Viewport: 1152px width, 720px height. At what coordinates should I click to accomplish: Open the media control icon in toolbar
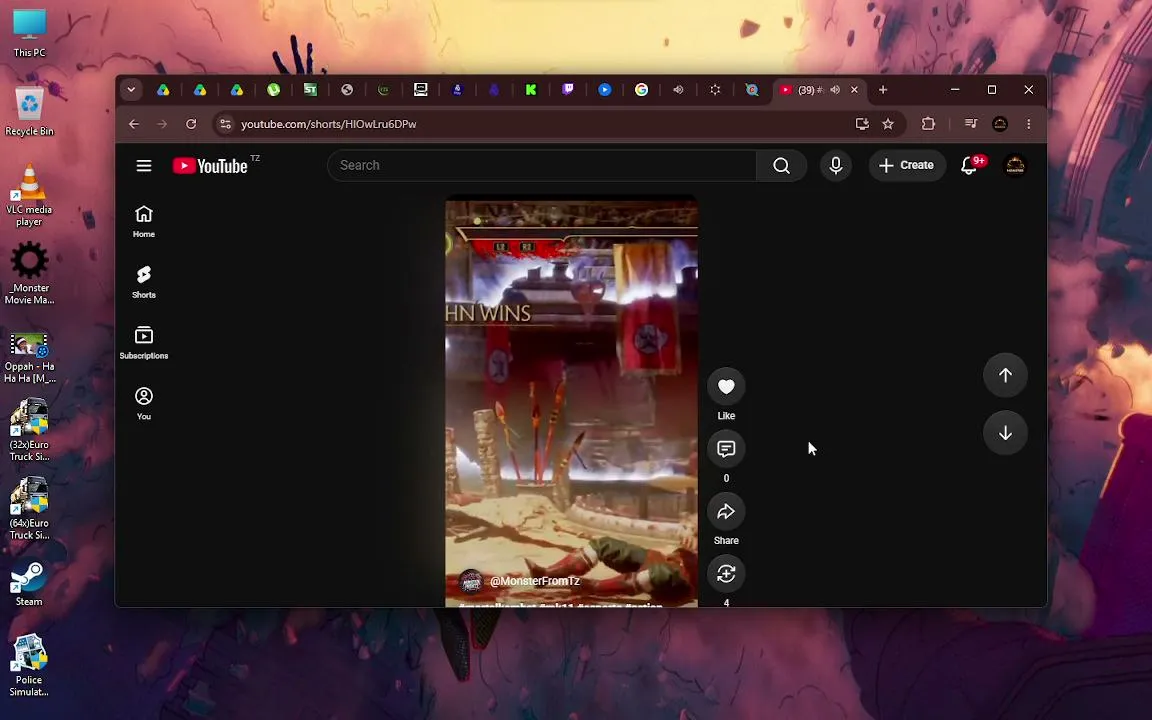tap(971, 123)
